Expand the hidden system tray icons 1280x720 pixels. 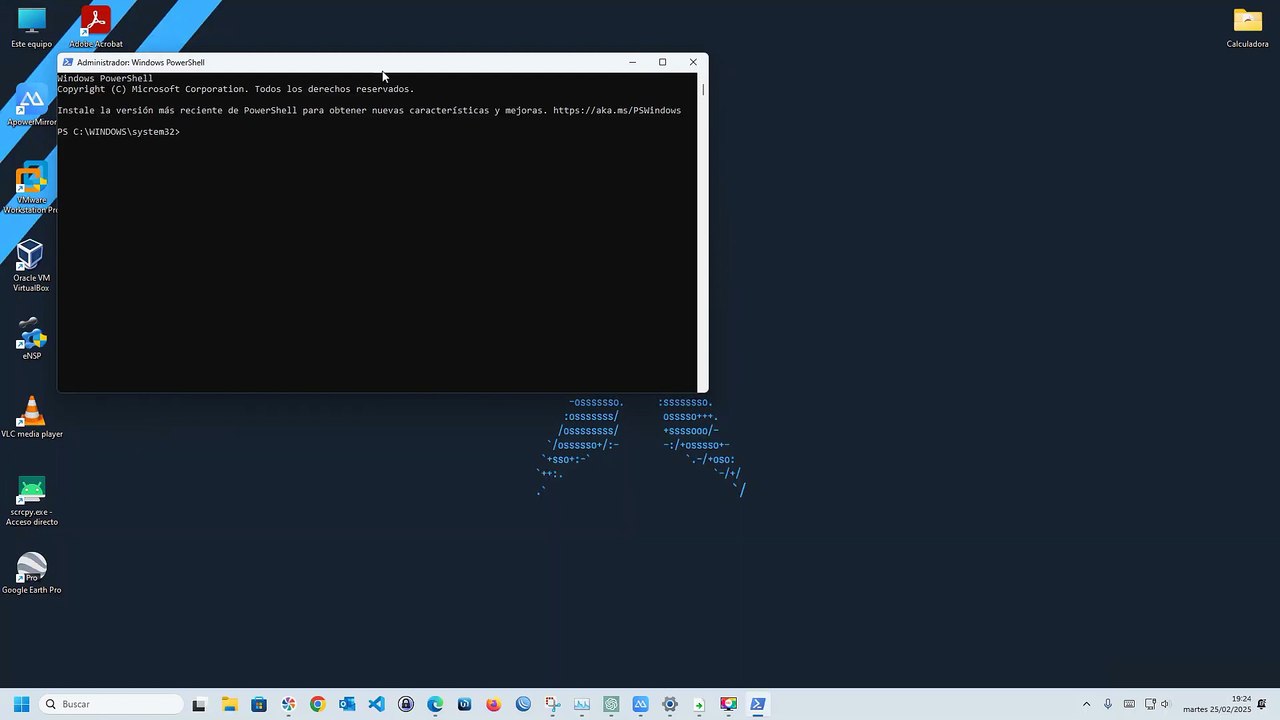coord(1086,704)
